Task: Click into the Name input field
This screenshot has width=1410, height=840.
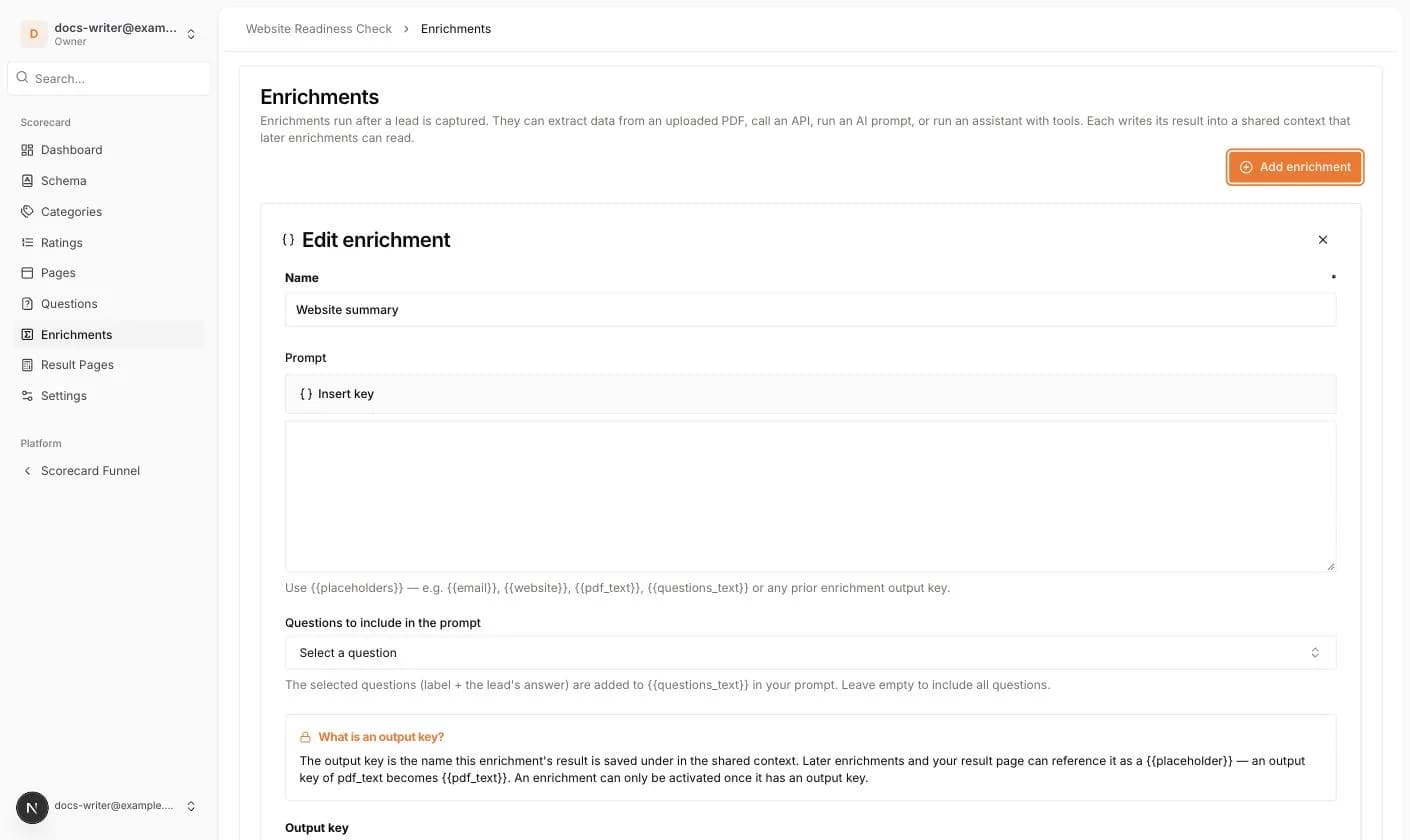Action: coord(810,310)
